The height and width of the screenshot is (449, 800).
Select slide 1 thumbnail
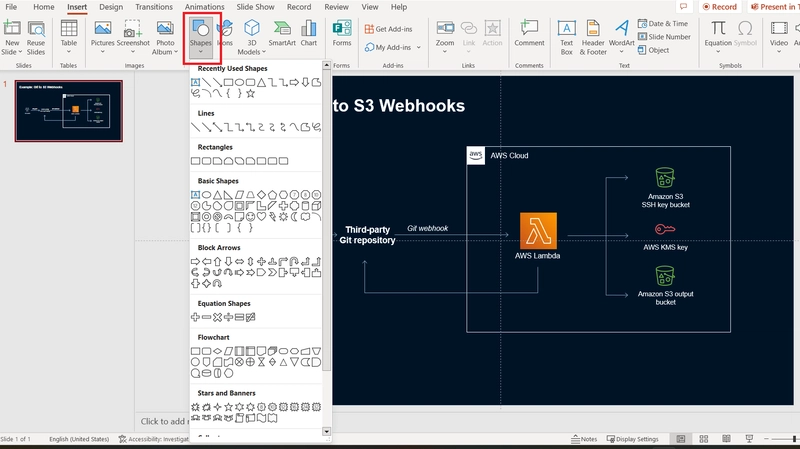[x=68, y=111]
